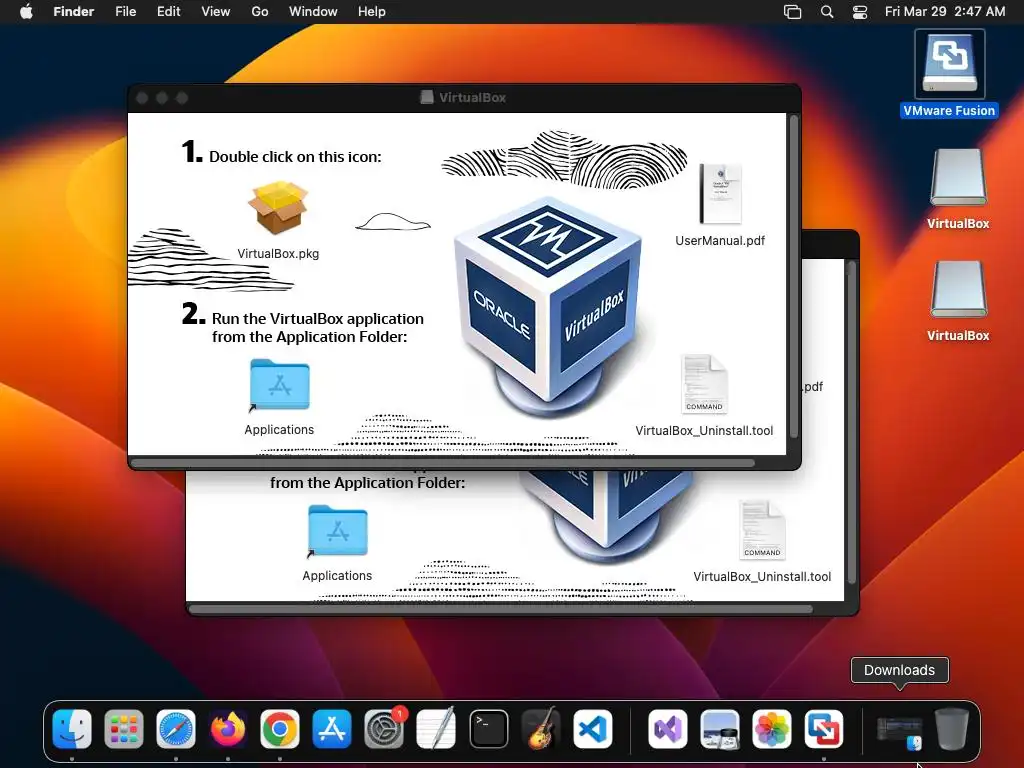Open Finder from the Dock
The width and height of the screenshot is (1024, 768).
[x=72, y=728]
